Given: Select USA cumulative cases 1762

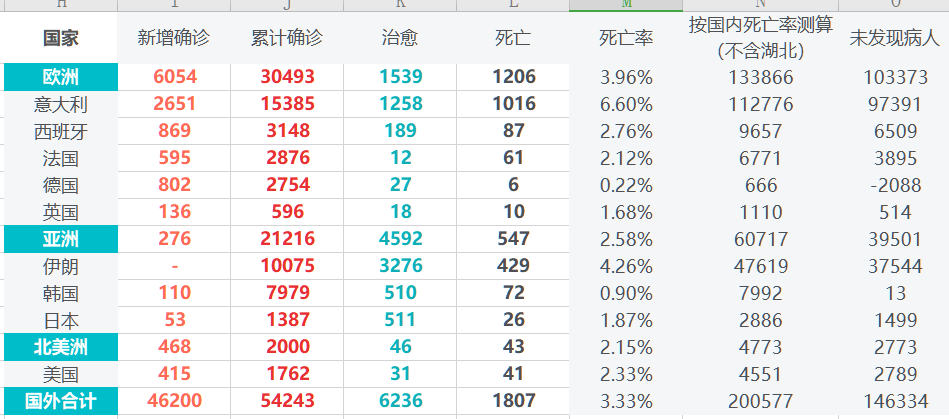Looking at the screenshot, I should 287,374.
